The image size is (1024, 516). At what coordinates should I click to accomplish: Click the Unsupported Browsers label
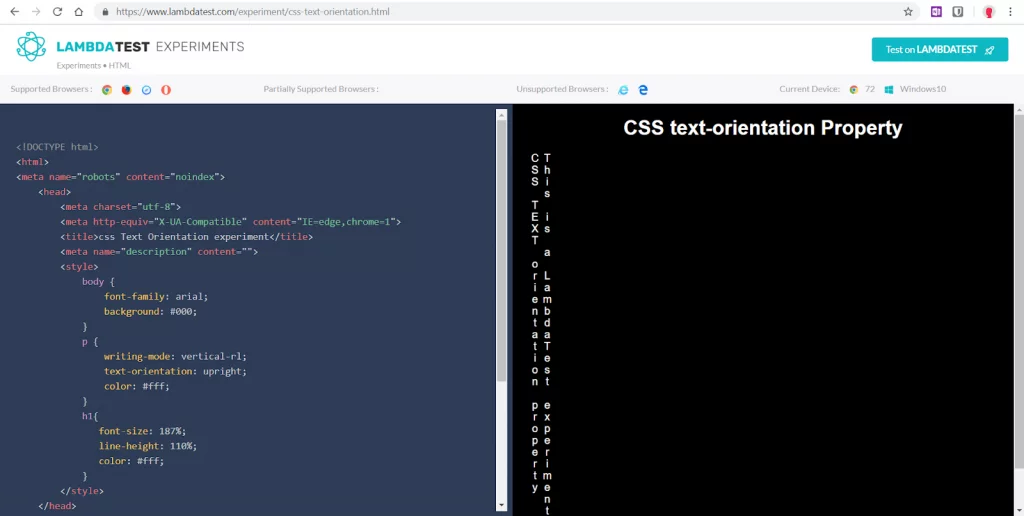click(x=562, y=89)
